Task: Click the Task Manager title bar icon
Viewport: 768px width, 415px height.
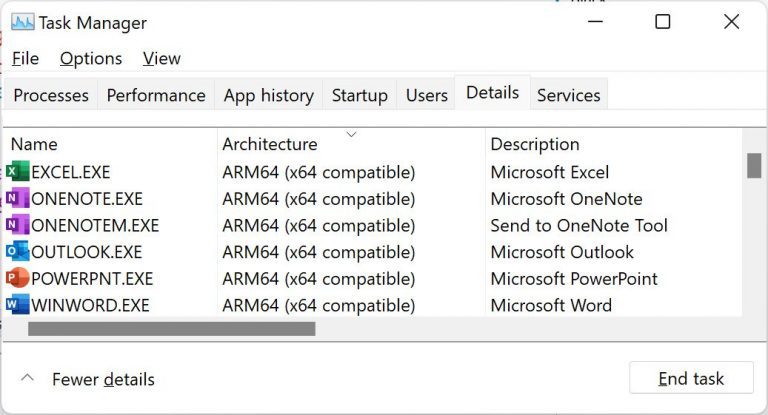Action: pyautogui.click(x=22, y=22)
